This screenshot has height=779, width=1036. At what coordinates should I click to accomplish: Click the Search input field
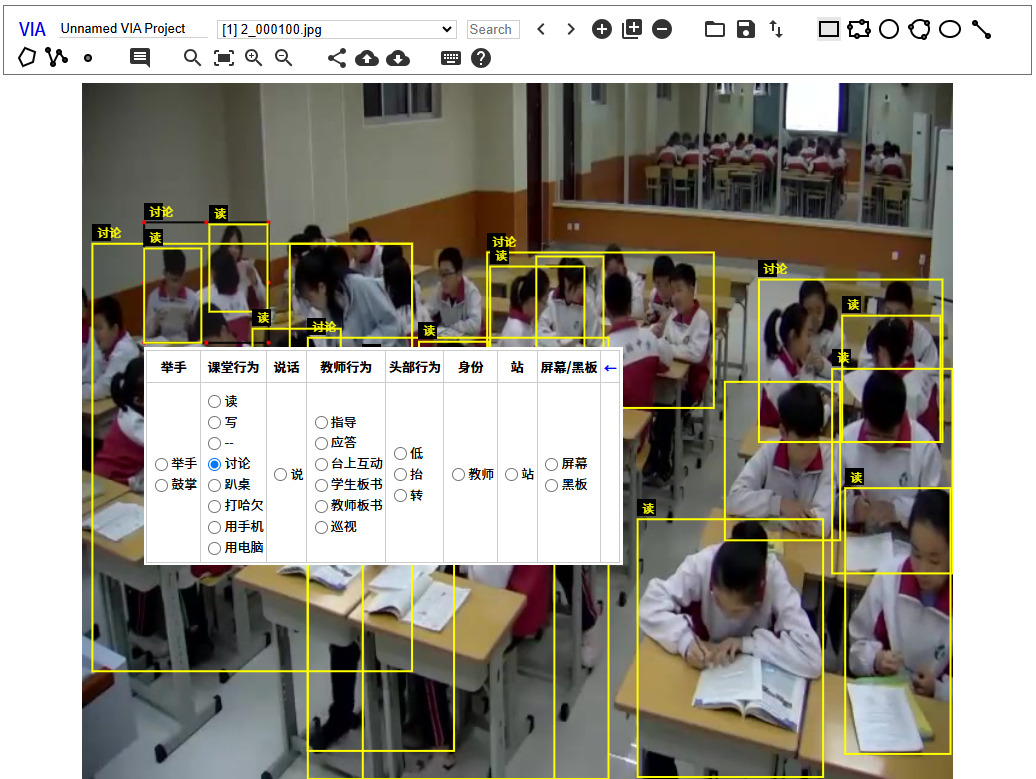coord(493,29)
